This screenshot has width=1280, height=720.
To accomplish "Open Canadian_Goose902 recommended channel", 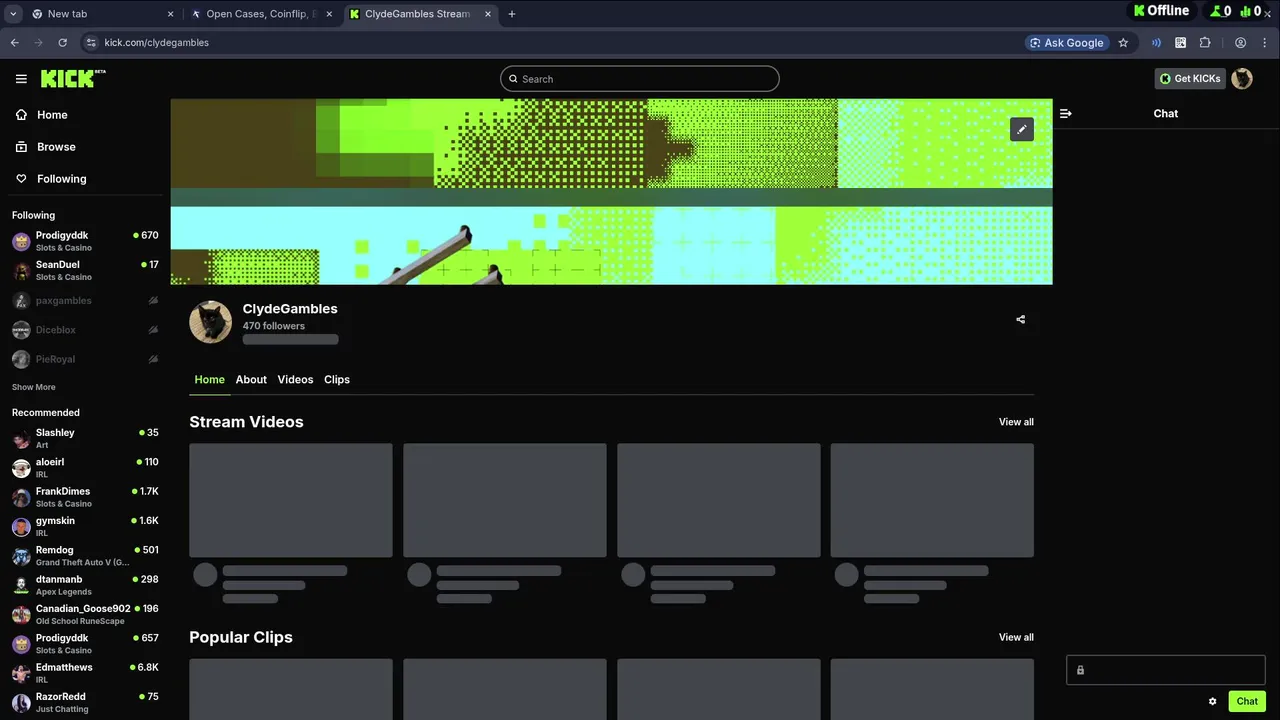I will (x=85, y=614).
